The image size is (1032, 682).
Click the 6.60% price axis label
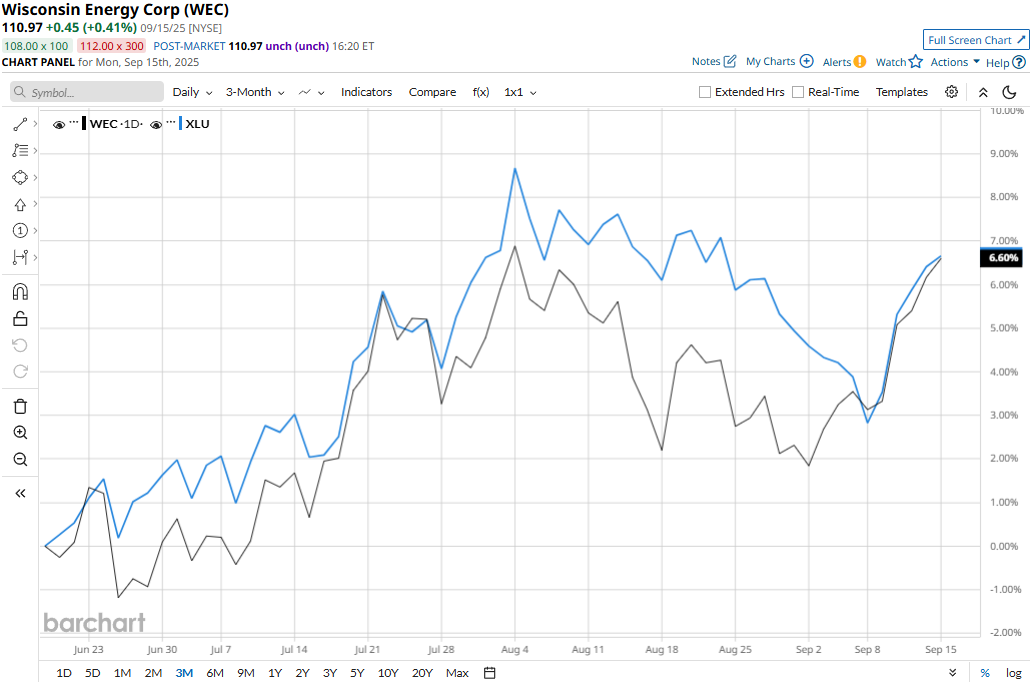tap(1002, 257)
